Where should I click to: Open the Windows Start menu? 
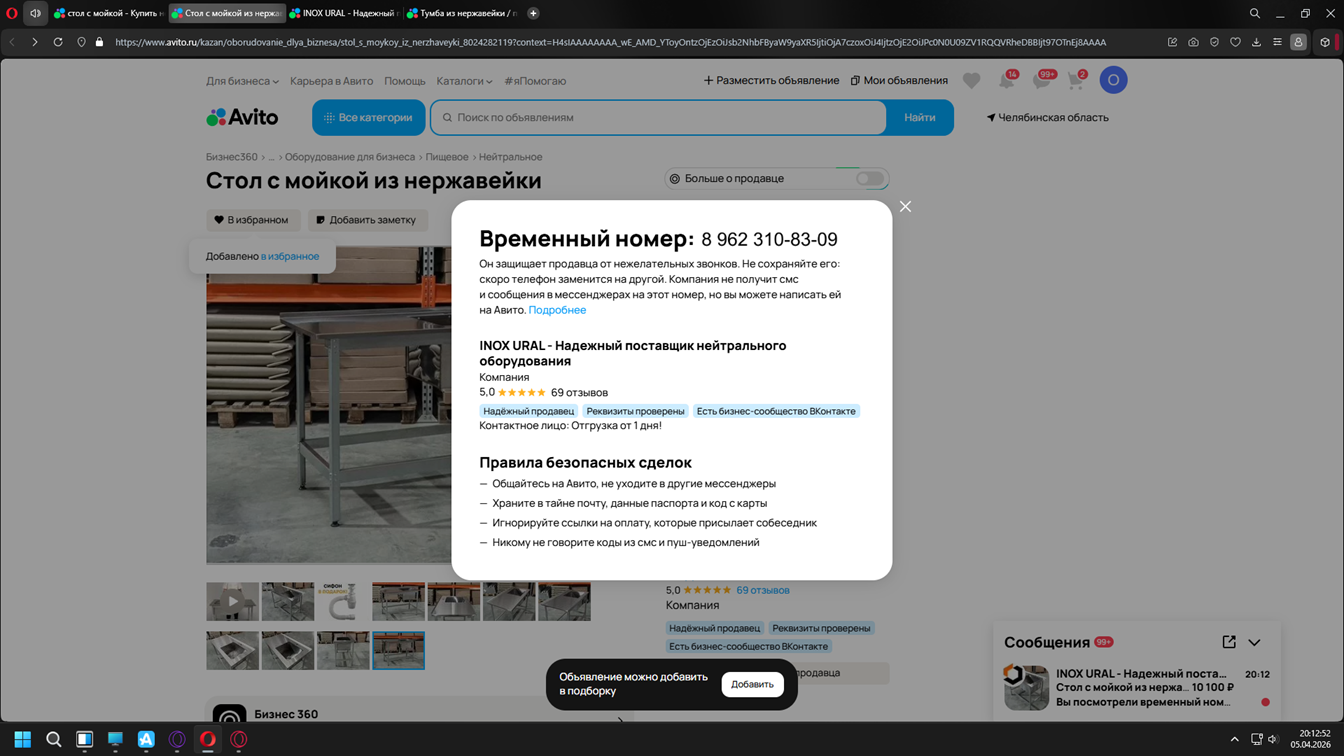tap(22, 739)
